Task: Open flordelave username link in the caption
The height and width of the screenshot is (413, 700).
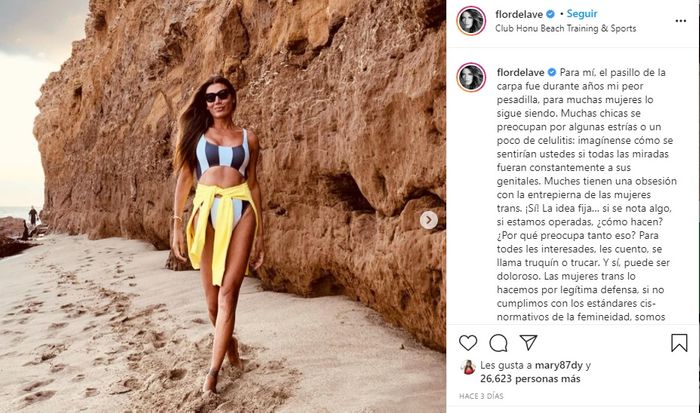Action: pos(521,72)
